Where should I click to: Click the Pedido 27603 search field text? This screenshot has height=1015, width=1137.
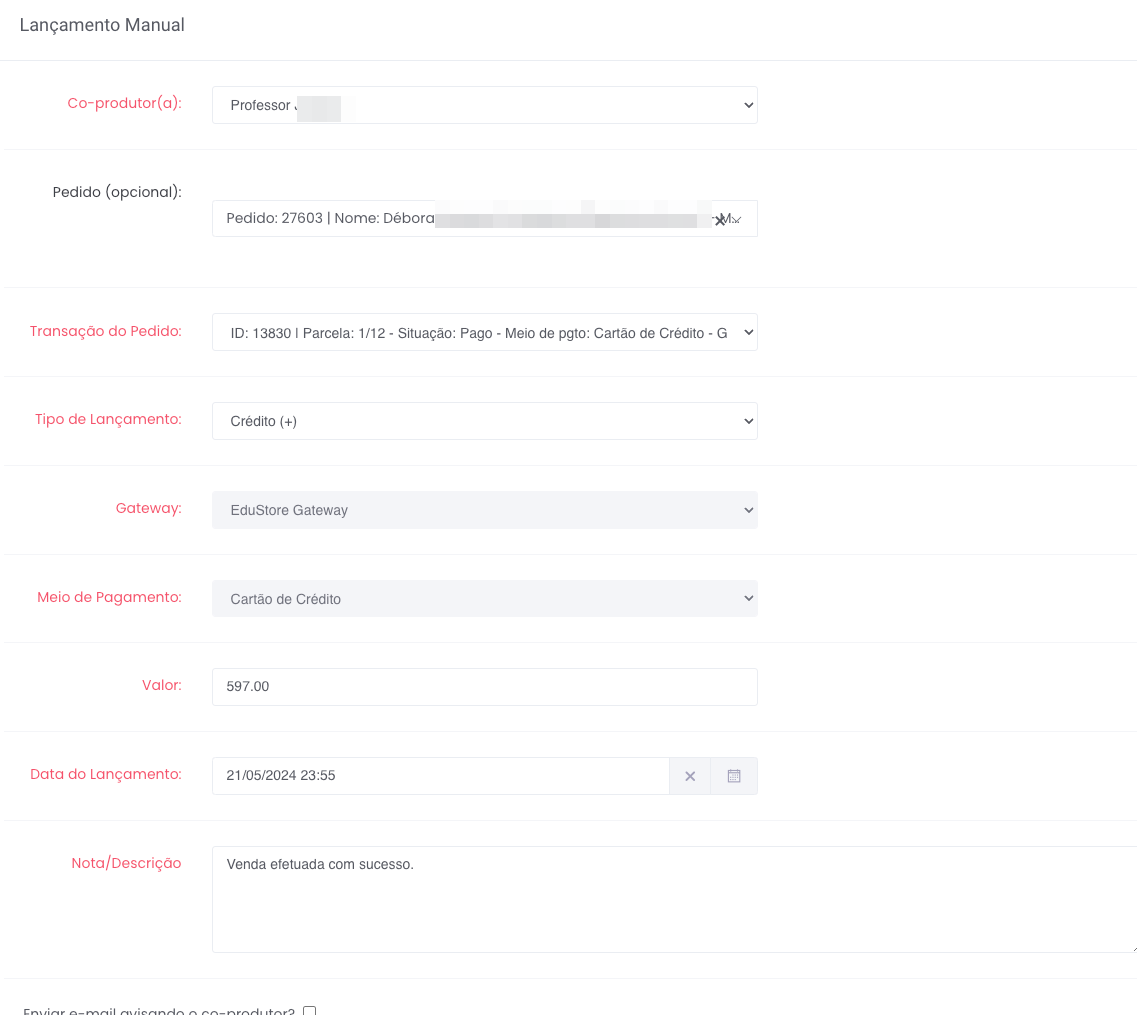coord(330,219)
